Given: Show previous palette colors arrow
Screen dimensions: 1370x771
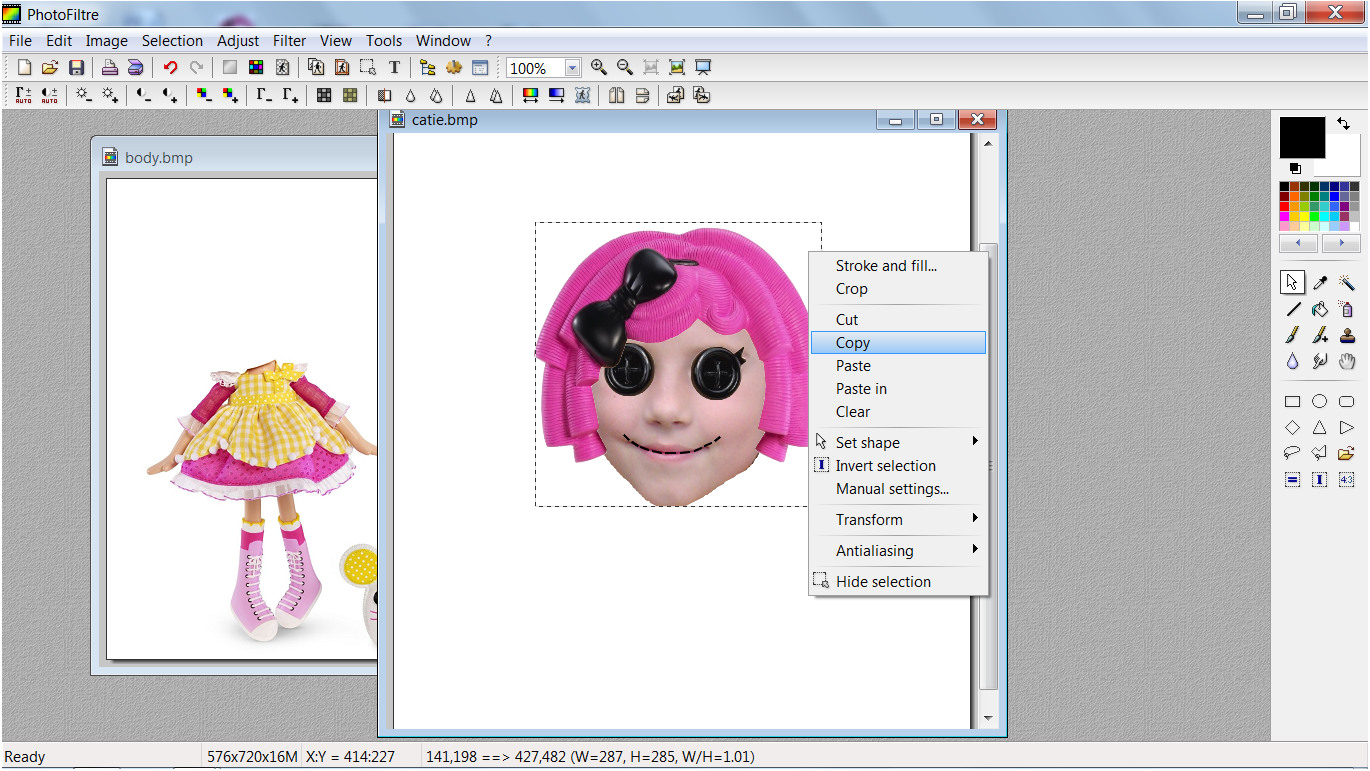Looking at the screenshot, I should (x=1298, y=244).
